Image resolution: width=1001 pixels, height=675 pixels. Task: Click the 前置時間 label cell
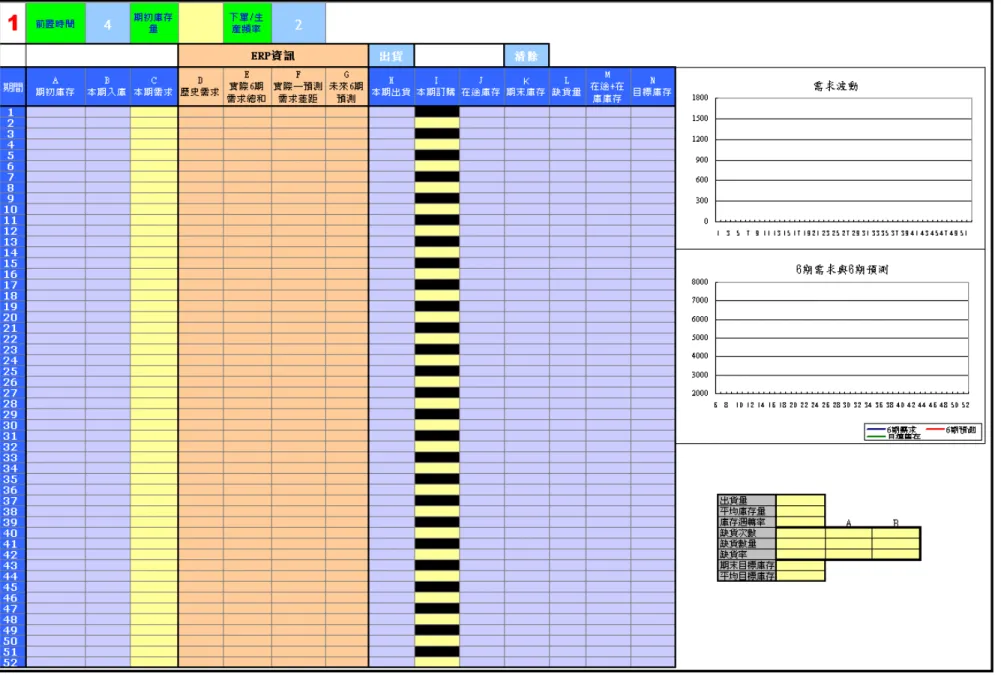tap(56, 24)
